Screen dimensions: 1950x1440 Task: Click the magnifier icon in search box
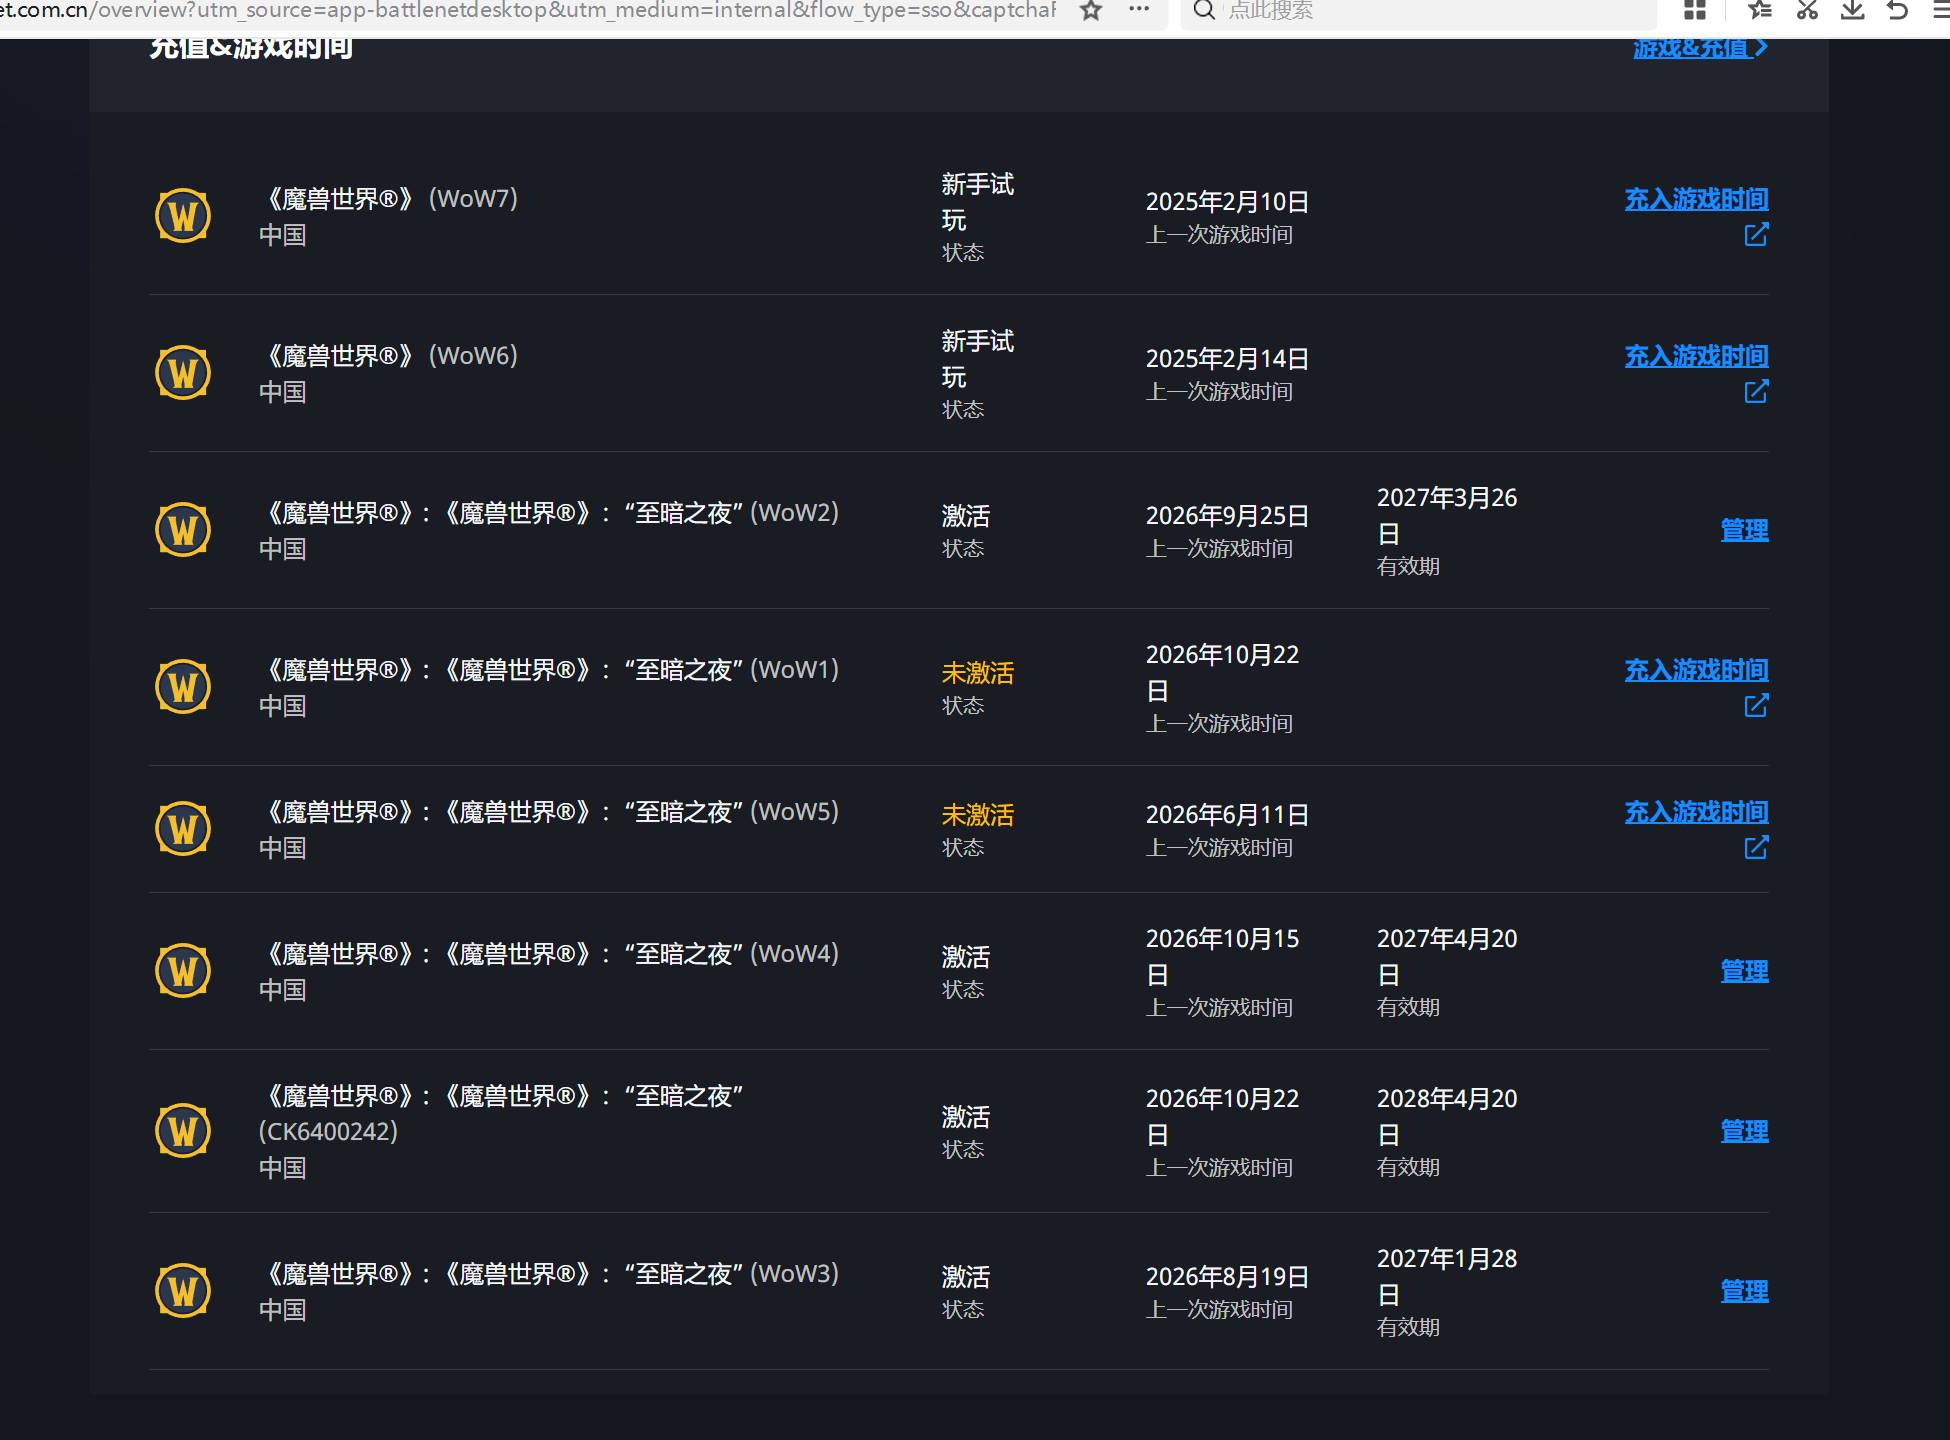tap(1204, 10)
